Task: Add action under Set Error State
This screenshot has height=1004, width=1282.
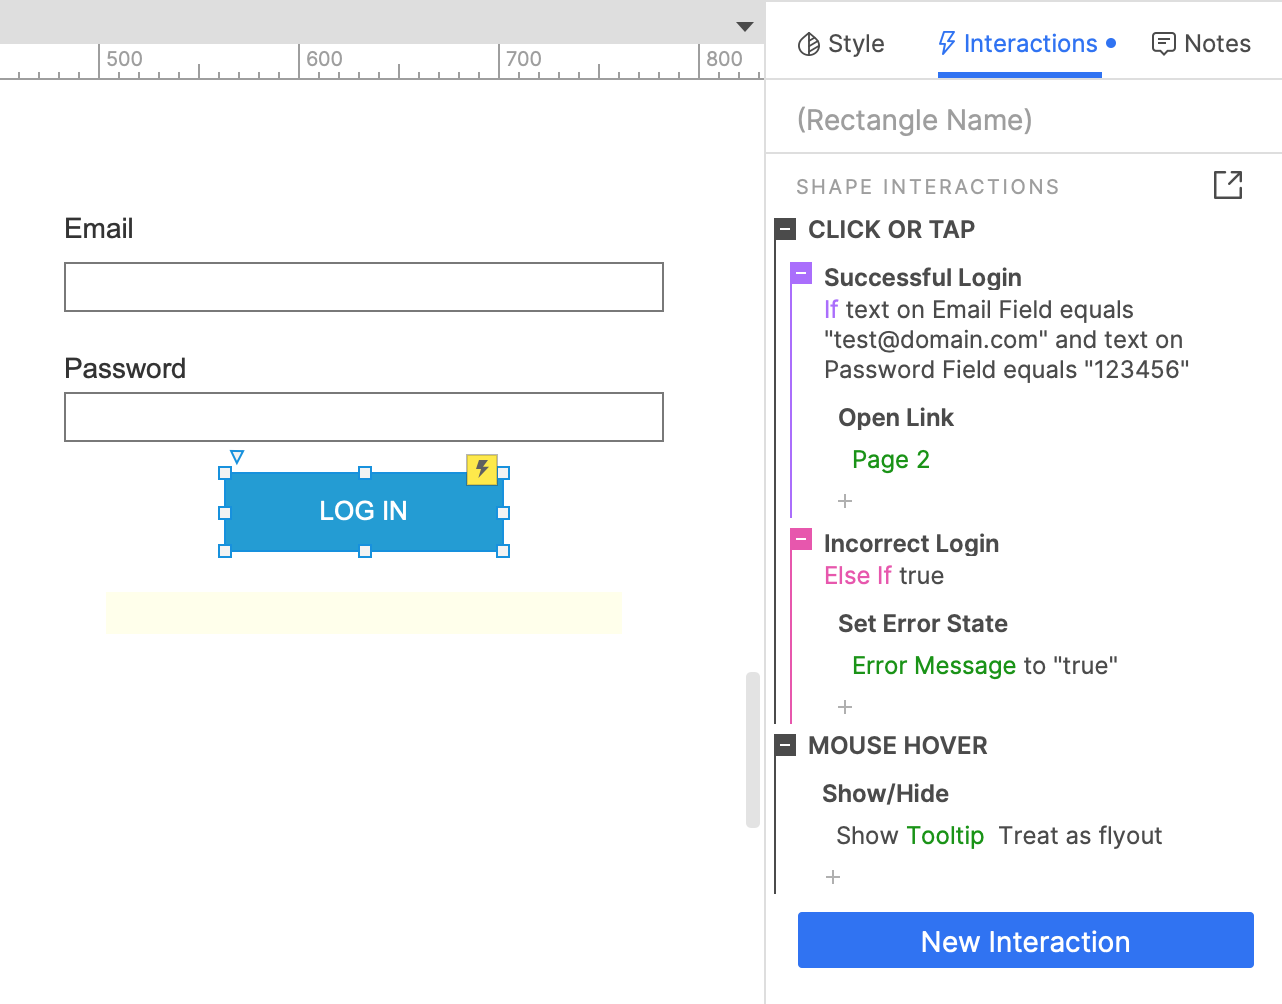Action: [x=845, y=707]
